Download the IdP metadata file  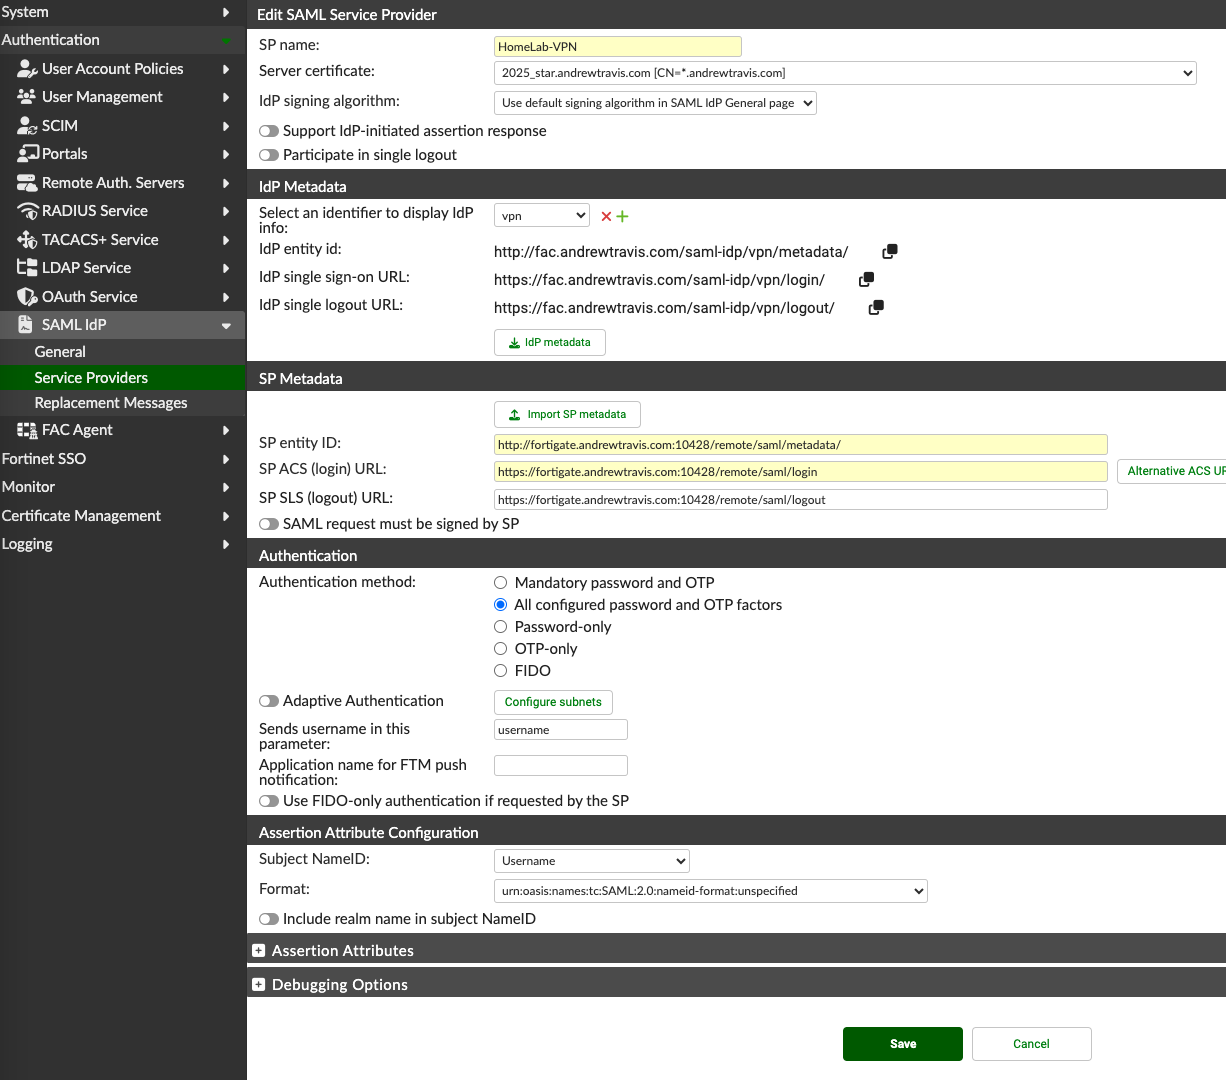549,341
